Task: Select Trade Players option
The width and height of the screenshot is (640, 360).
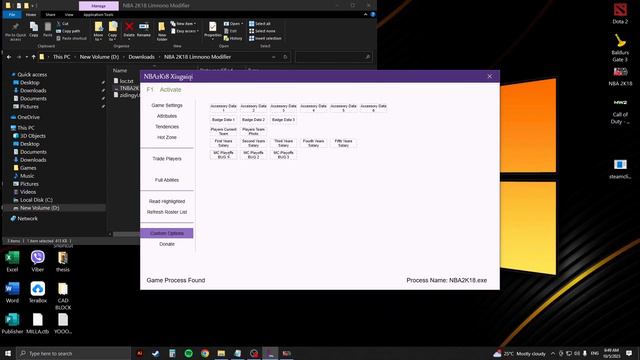Action: (x=167, y=158)
